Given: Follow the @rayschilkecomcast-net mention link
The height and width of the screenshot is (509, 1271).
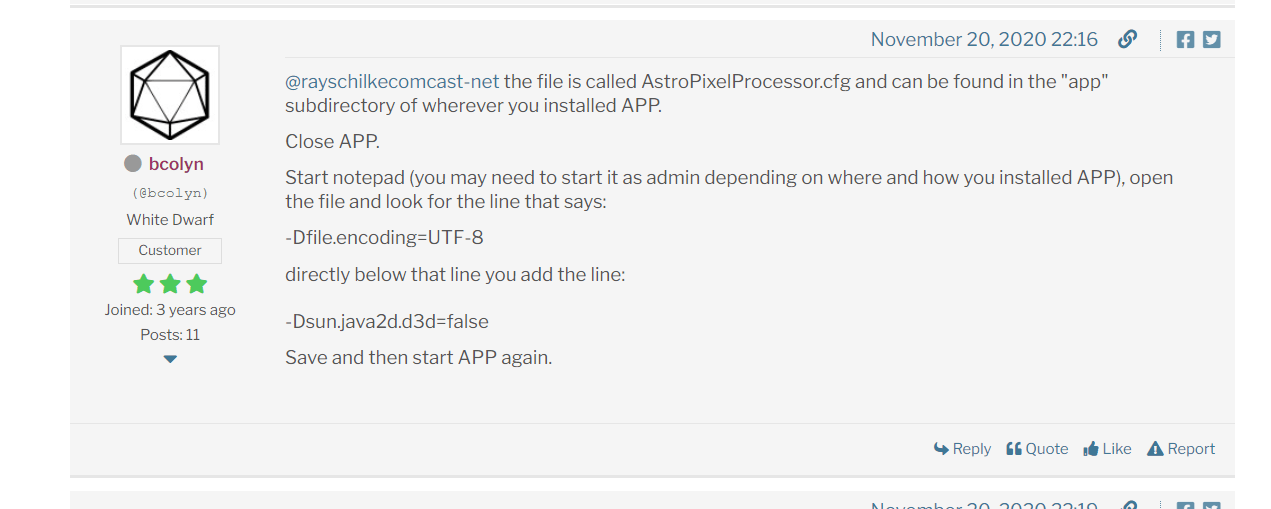Looking at the screenshot, I should coord(392,81).
